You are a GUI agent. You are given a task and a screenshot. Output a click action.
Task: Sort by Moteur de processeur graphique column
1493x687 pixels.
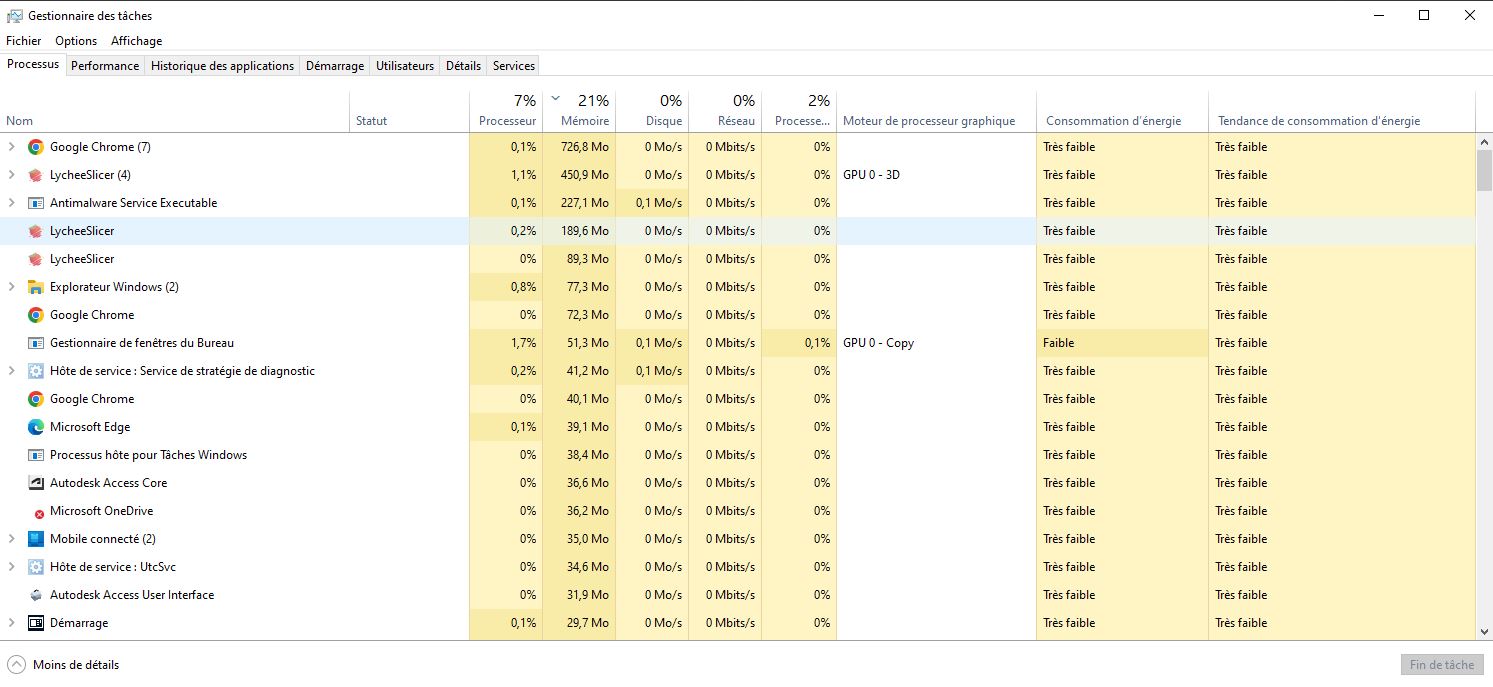pyautogui.click(x=936, y=111)
